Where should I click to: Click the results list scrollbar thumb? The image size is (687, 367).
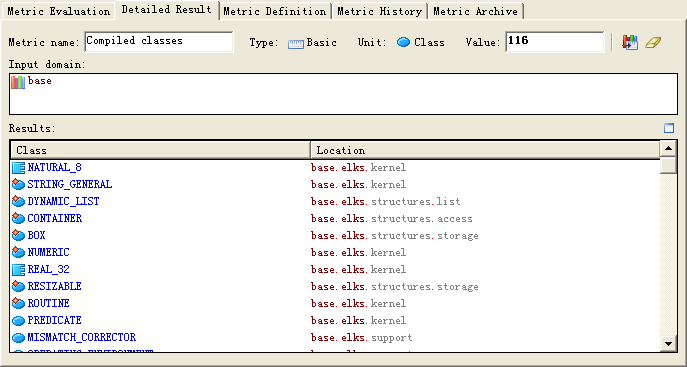[x=668, y=165]
